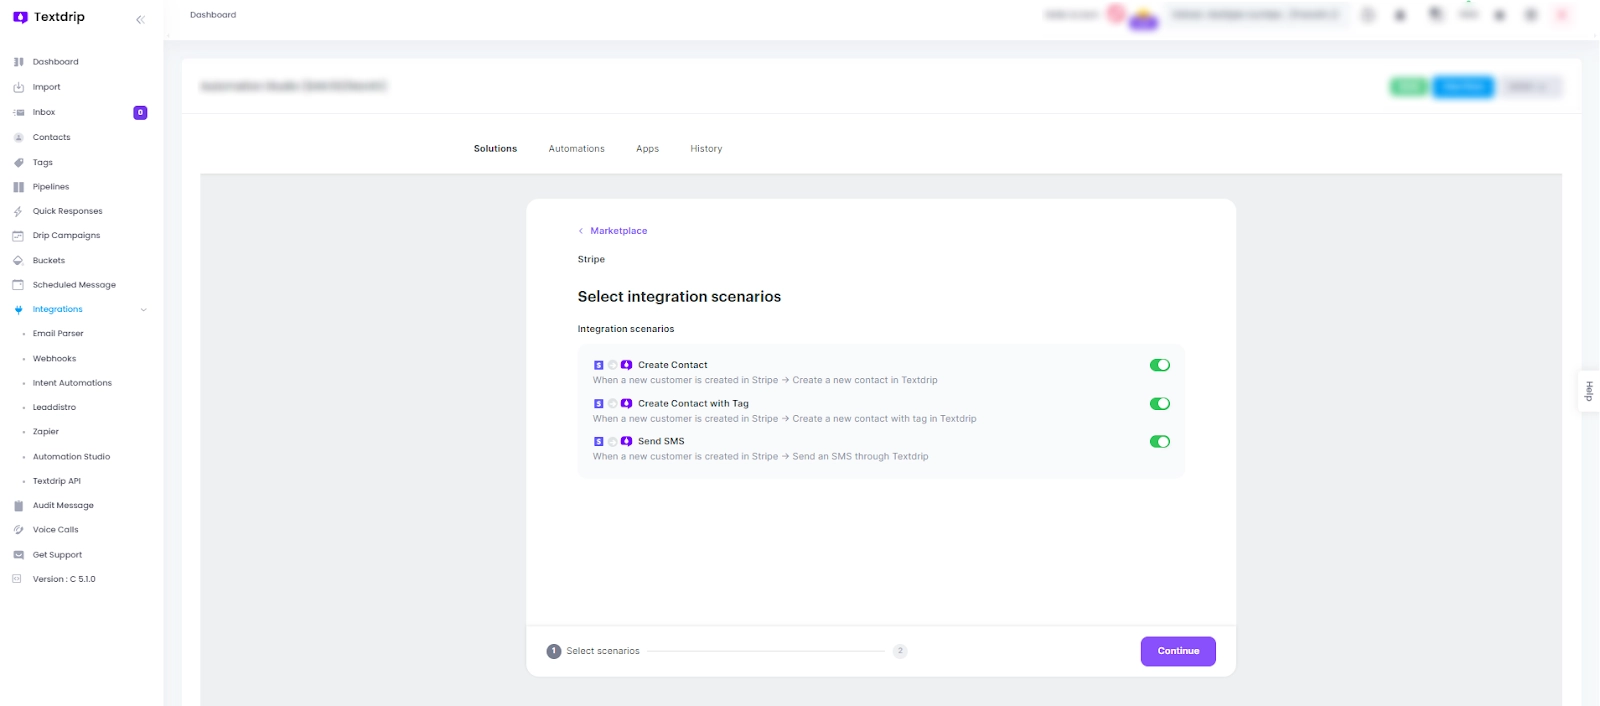
Task: Open the Zapier integration item
Action: click(46, 432)
